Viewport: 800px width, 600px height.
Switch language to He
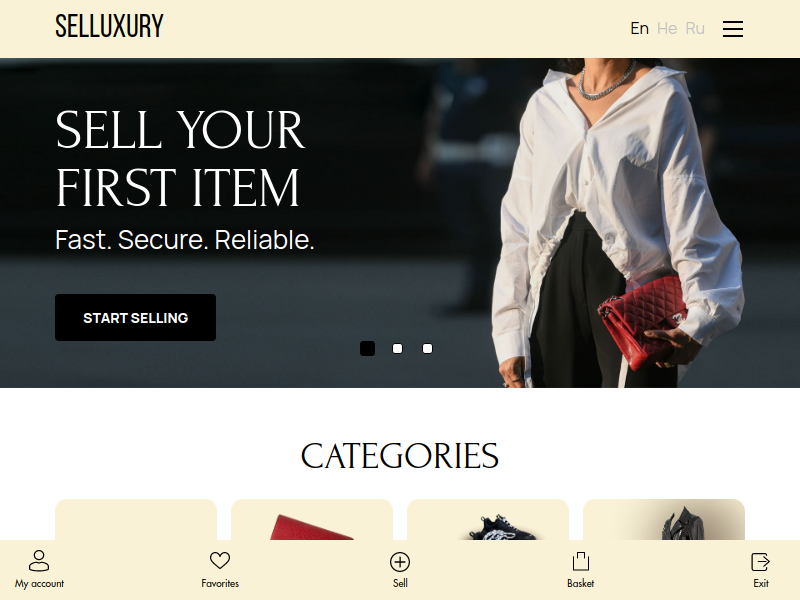coord(667,29)
